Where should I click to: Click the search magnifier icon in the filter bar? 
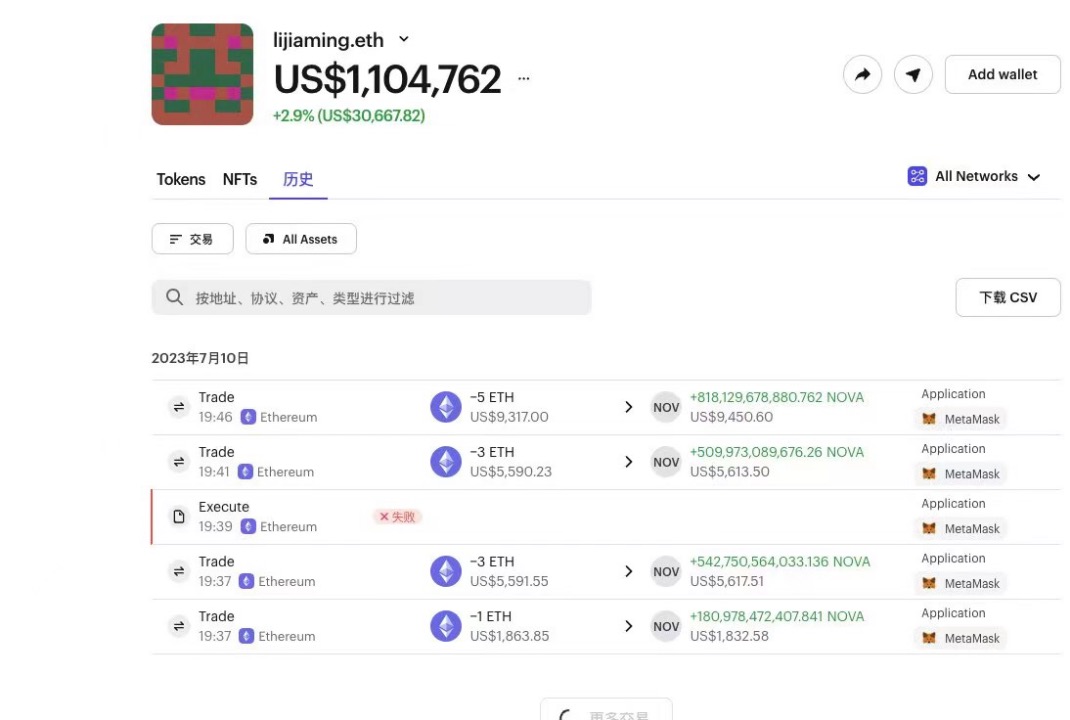pyautogui.click(x=174, y=297)
